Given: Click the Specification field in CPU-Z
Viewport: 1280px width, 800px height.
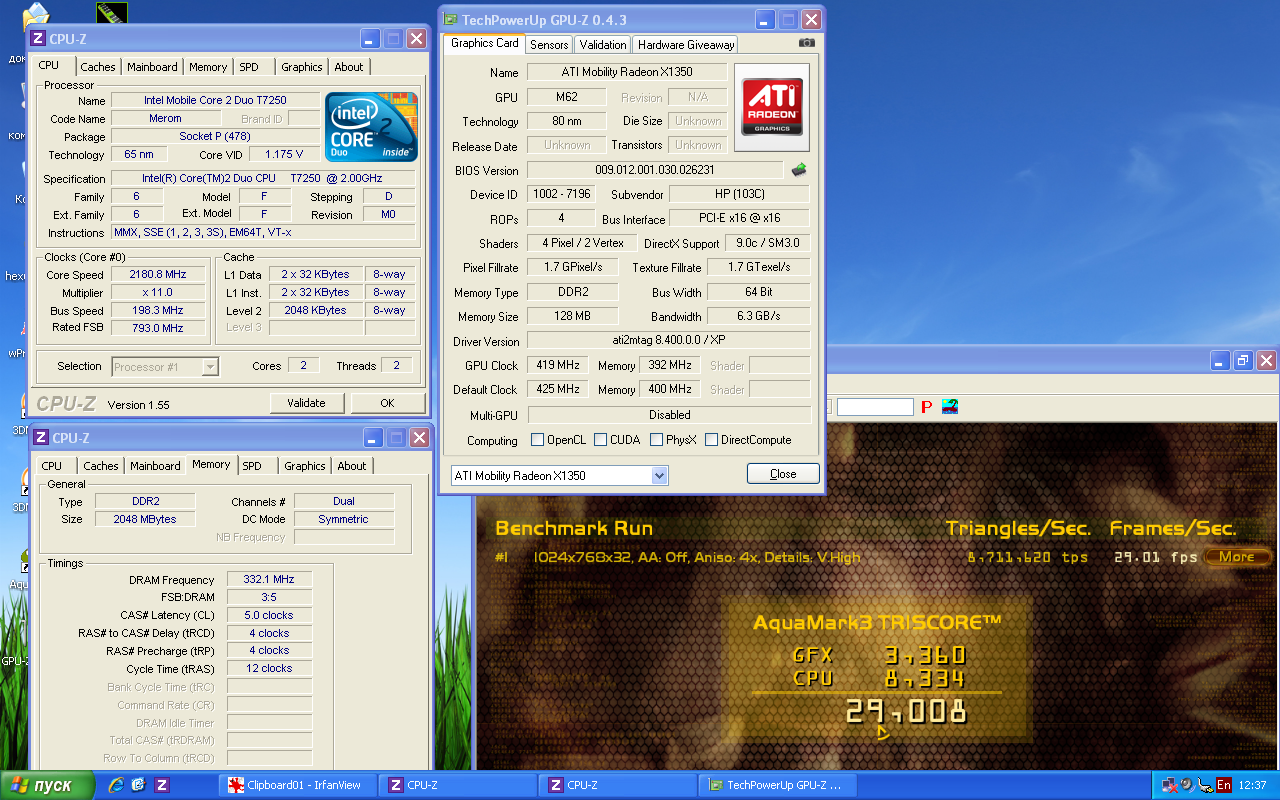Looking at the screenshot, I should (263, 178).
